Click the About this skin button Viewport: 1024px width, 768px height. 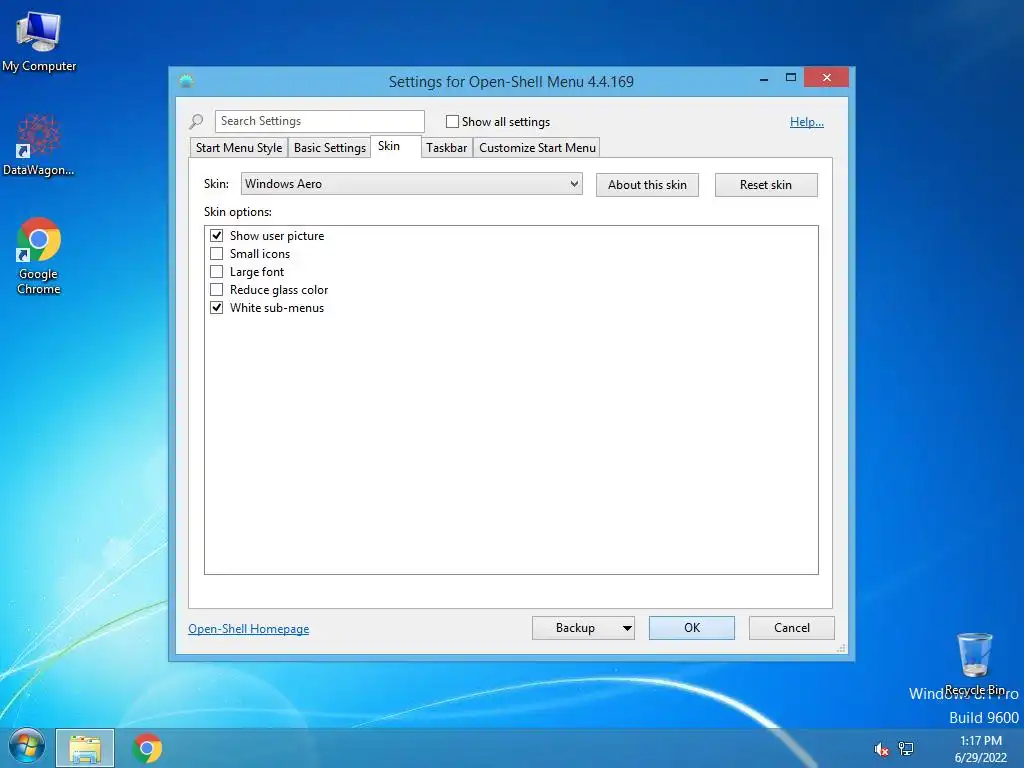[x=647, y=185]
